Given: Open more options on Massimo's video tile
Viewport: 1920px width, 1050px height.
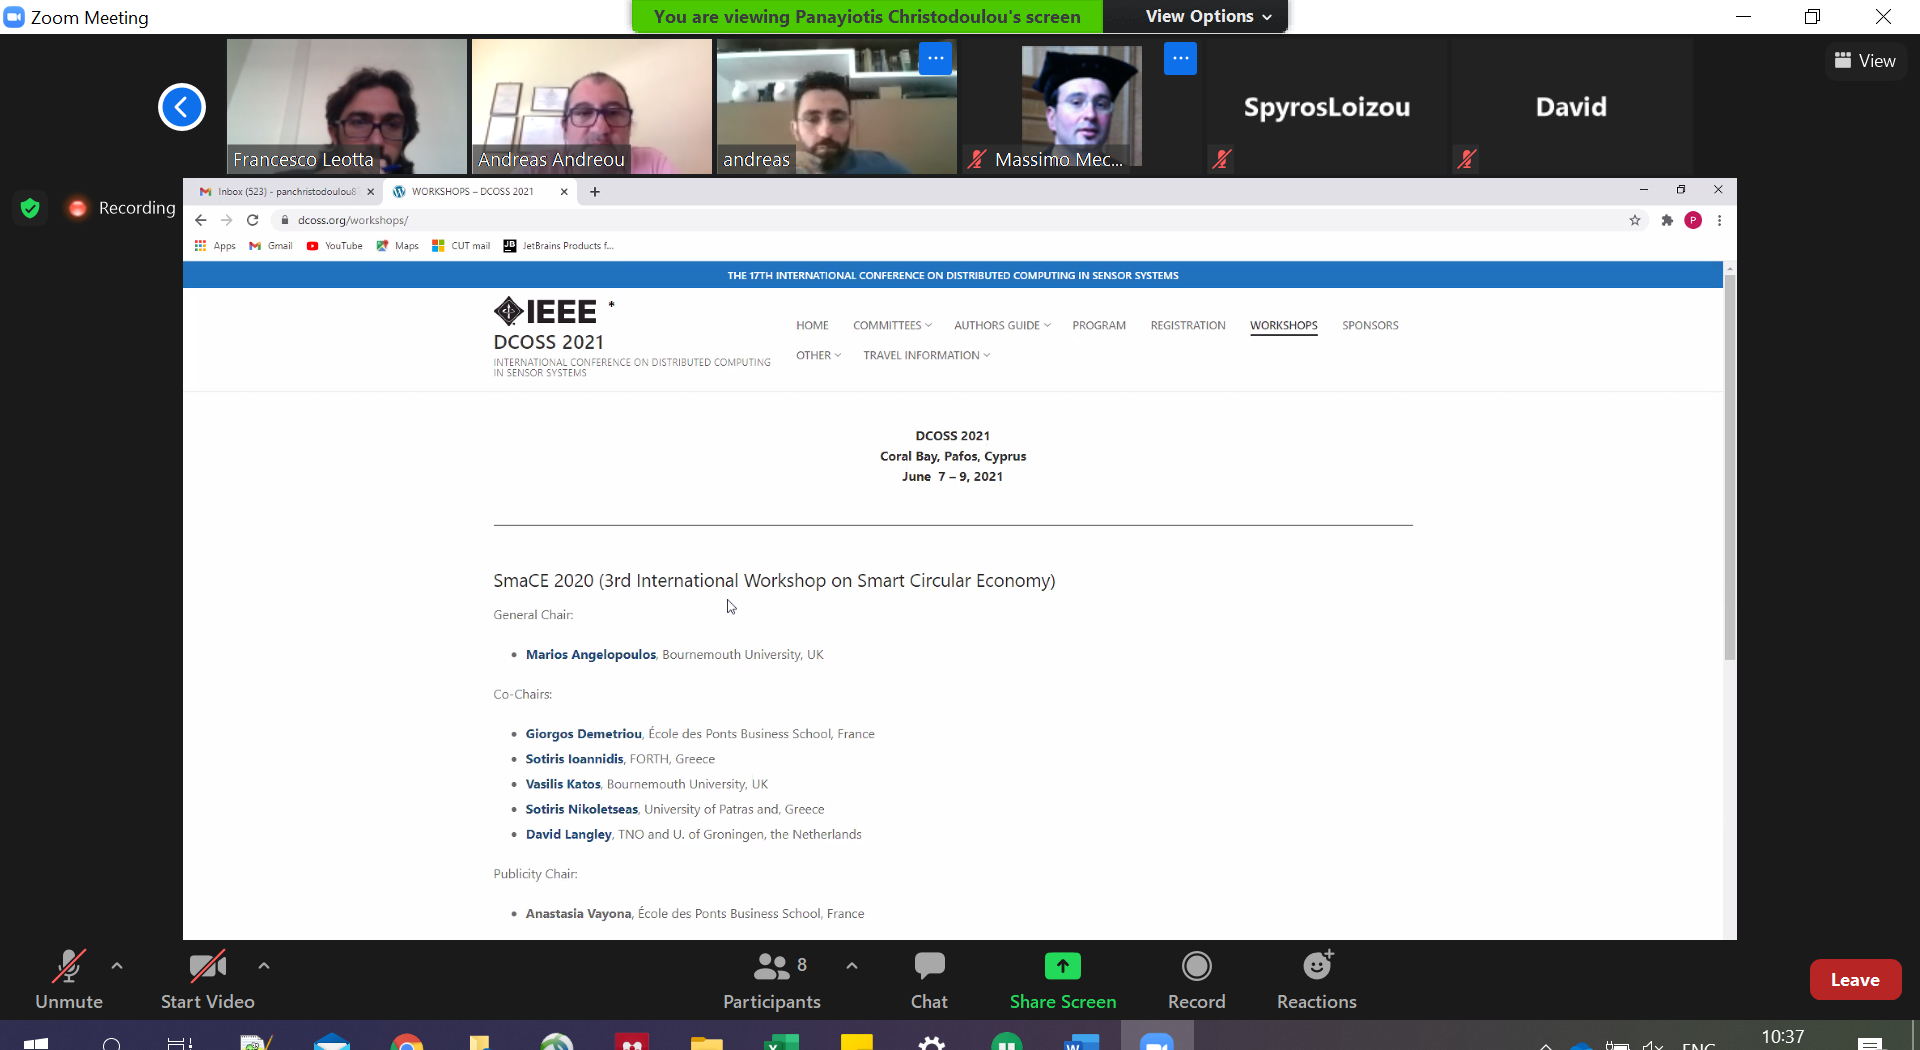Looking at the screenshot, I should [x=1180, y=59].
